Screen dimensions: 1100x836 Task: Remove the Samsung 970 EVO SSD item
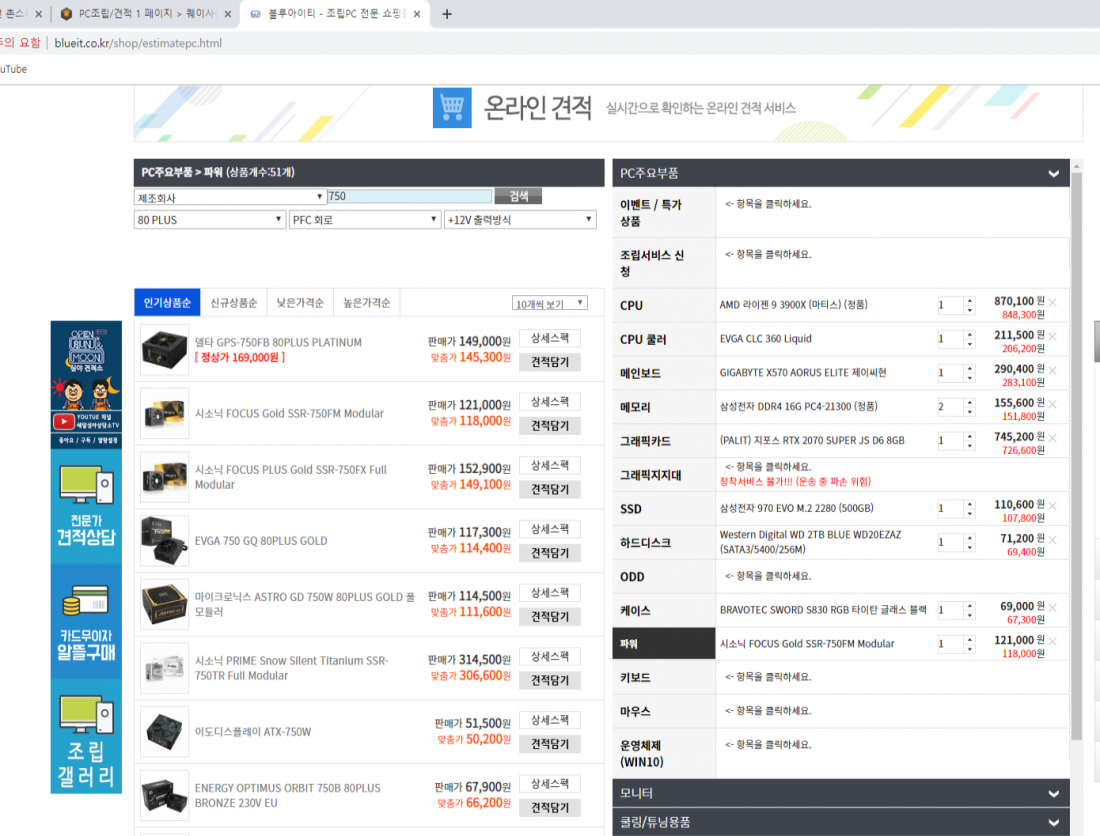coord(1052,506)
